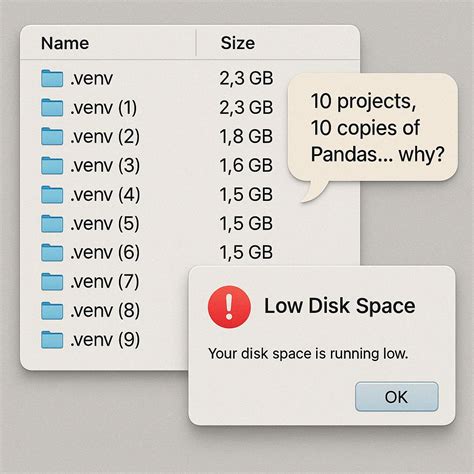Click the .venv (9) folder icon
474x474 pixels.
[52, 340]
